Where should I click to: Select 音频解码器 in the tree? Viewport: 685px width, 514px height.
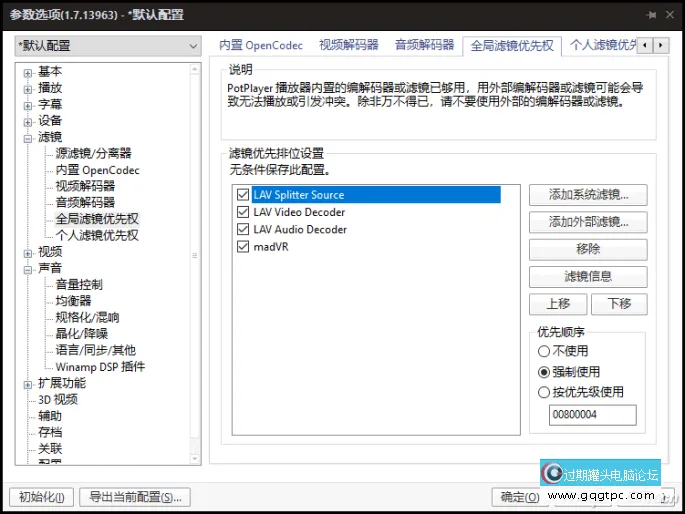[x=85, y=202]
